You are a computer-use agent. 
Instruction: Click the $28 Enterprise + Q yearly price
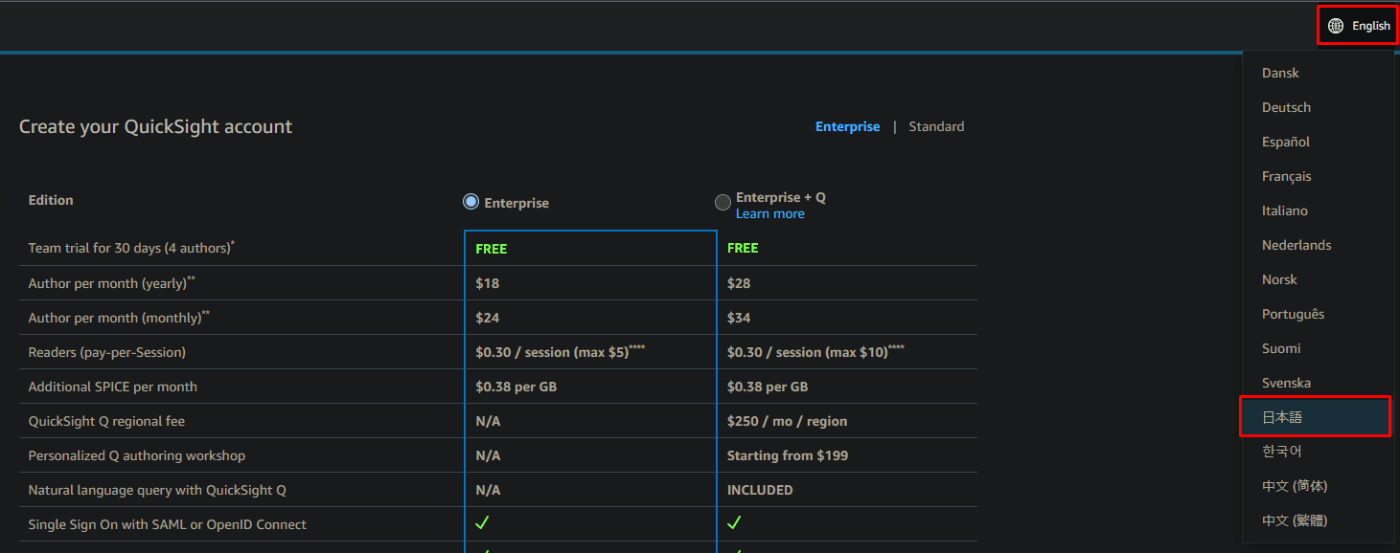pyautogui.click(x=739, y=283)
